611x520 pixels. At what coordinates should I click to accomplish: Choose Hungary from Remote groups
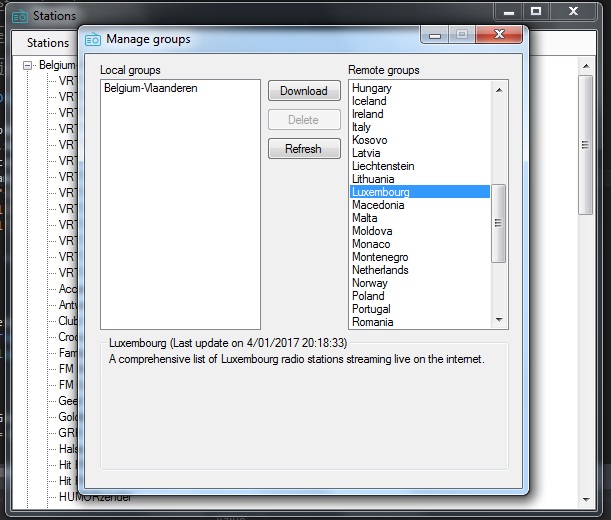pyautogui.click(x=372, y=88)
